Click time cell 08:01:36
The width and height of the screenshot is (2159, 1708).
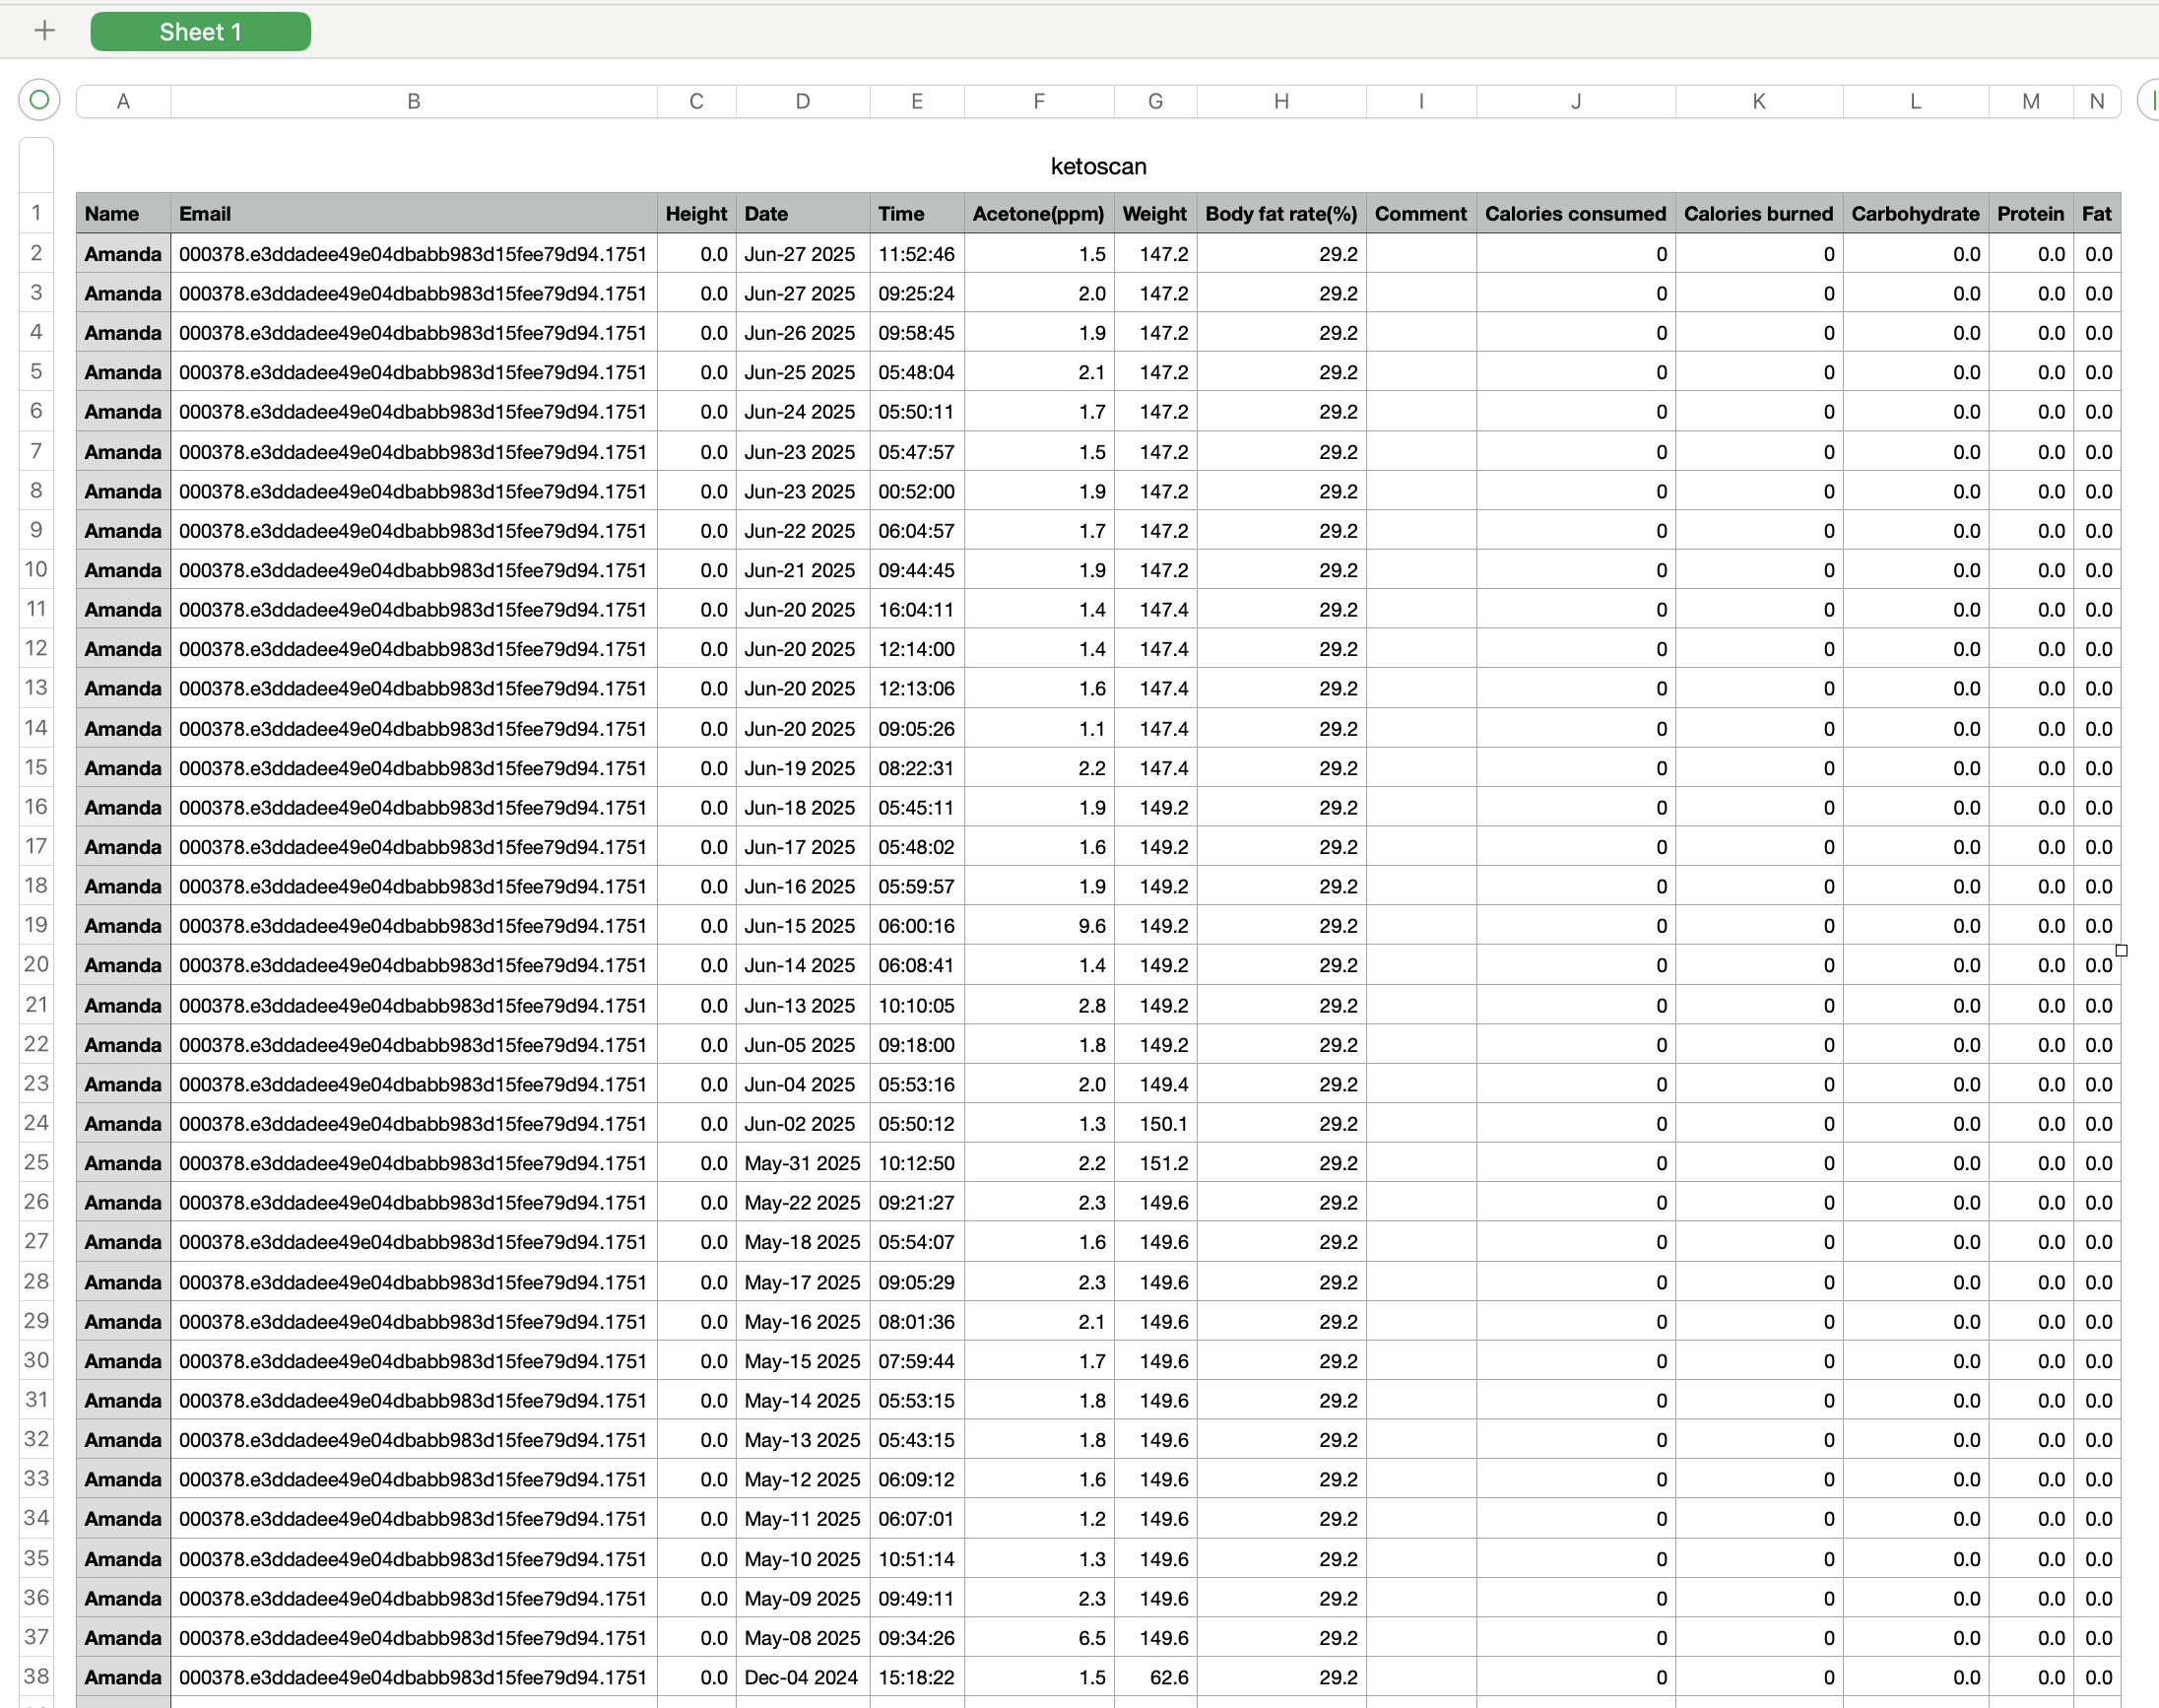(917, 1322)
